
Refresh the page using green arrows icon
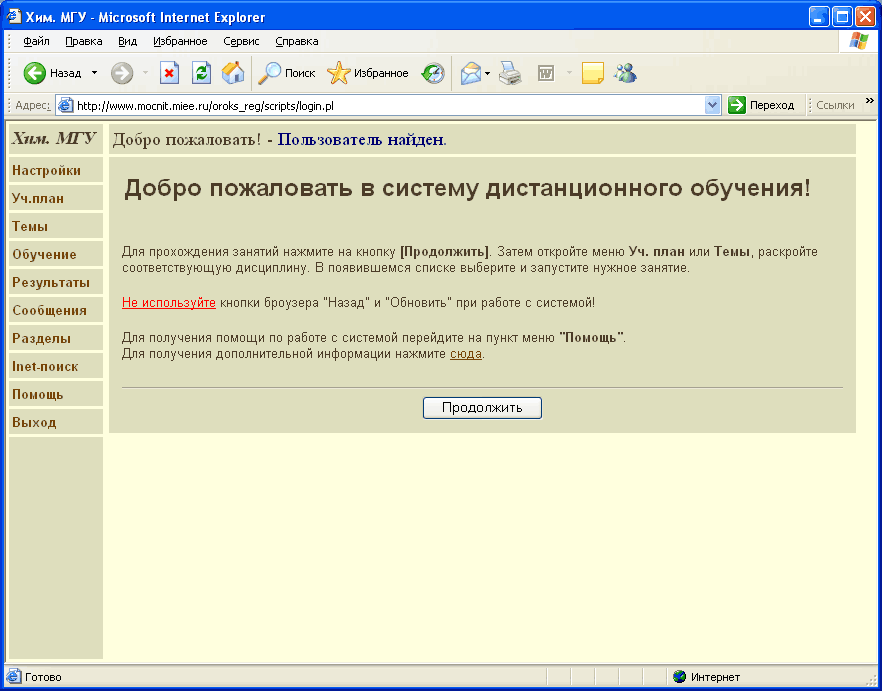tap(201, 73)
